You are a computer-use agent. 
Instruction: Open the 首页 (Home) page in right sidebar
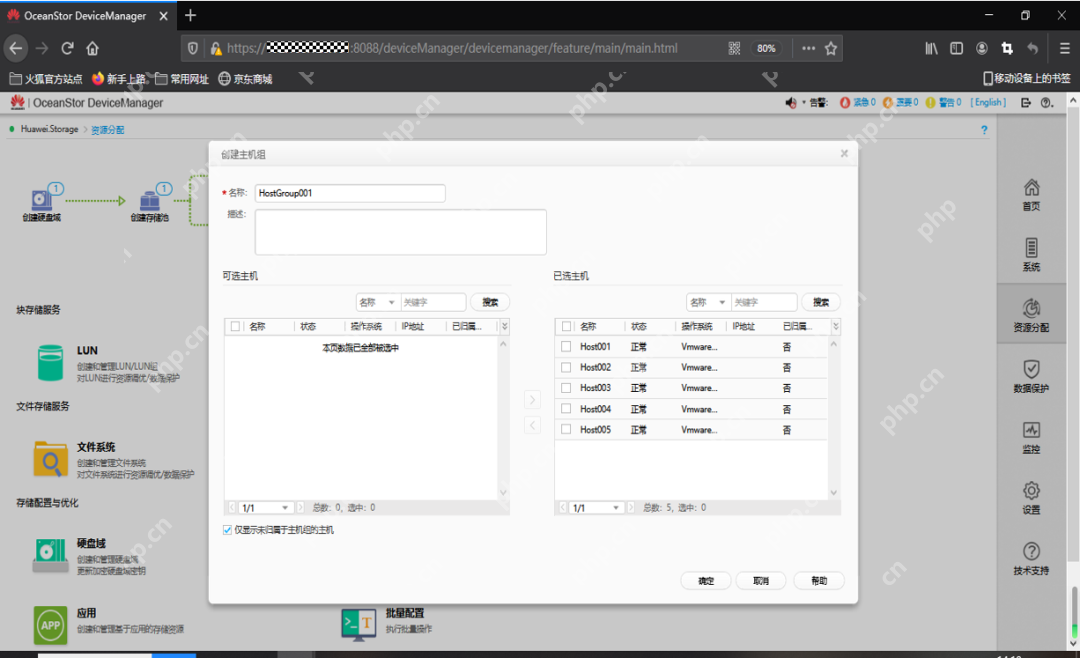click(1031, 192)
